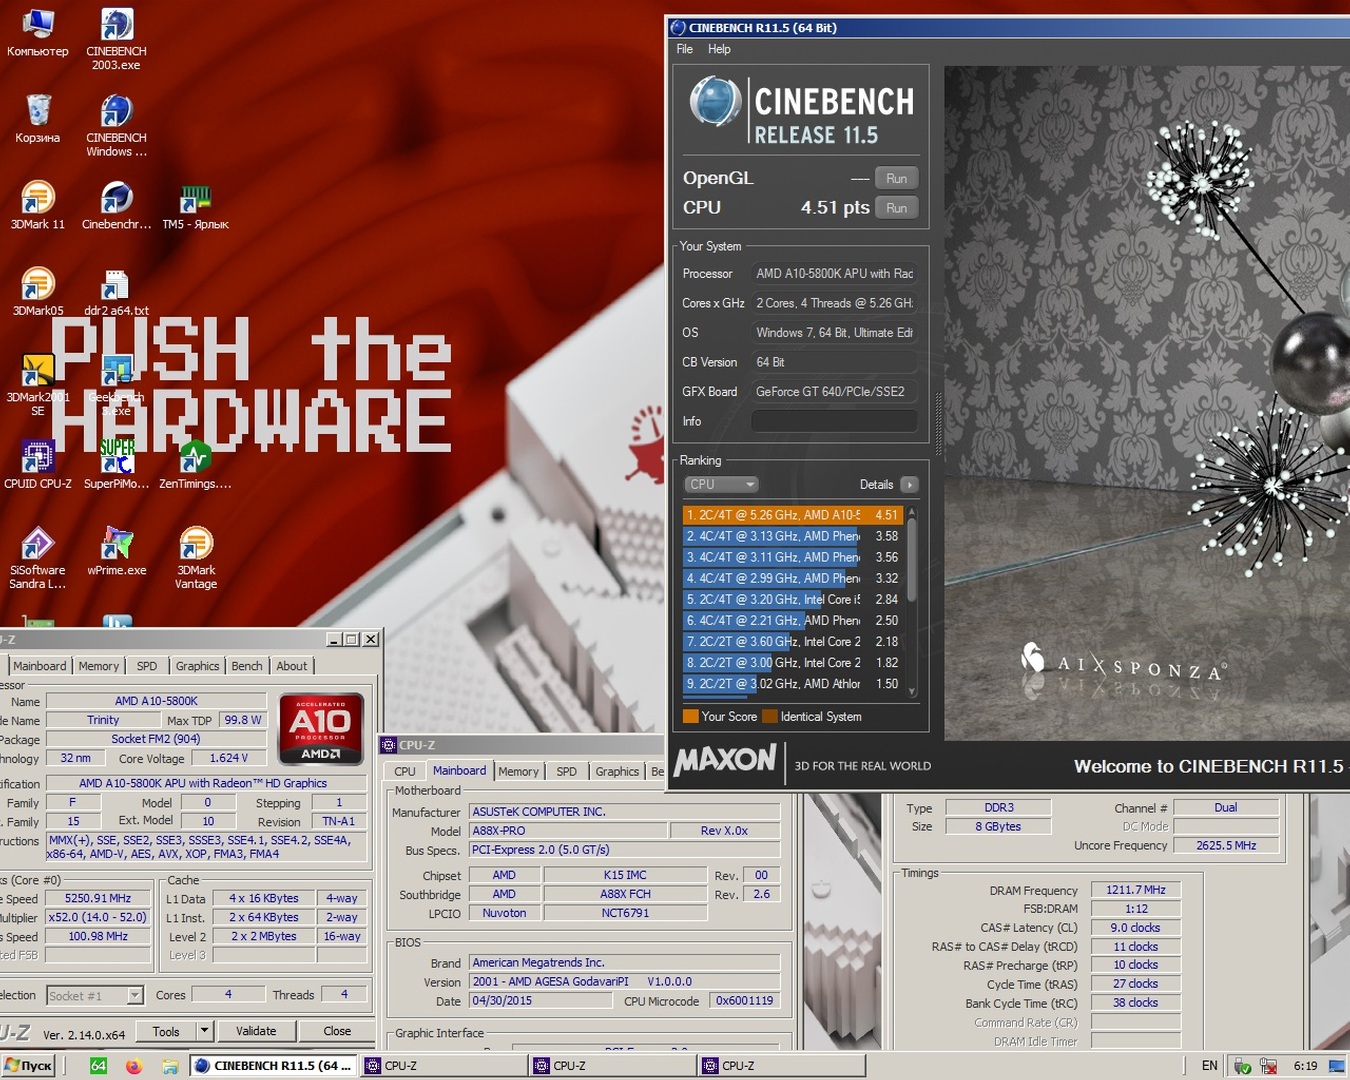The height and width of the screenshot is (1080, 1350).
Task: Click the AMD A10 processor logo in CPU-Z
Action: pos(320,729)
